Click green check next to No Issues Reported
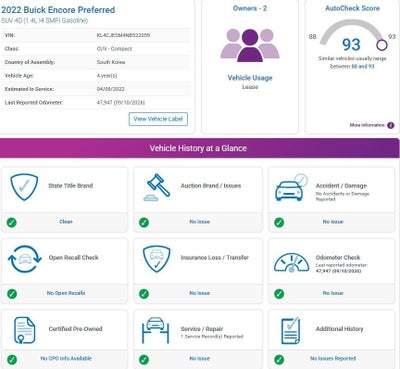This screenshot has height=369, width=400. click(279, 360)
